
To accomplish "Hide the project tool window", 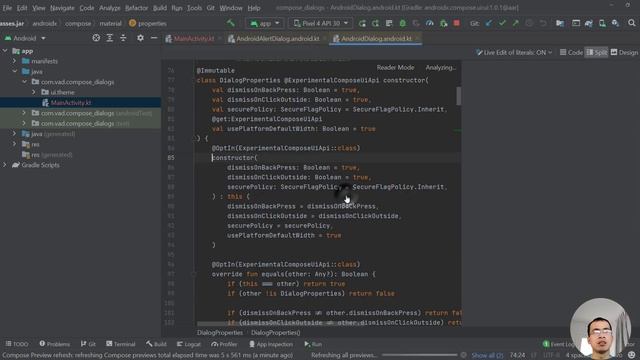I will click(x=154, y=38).
